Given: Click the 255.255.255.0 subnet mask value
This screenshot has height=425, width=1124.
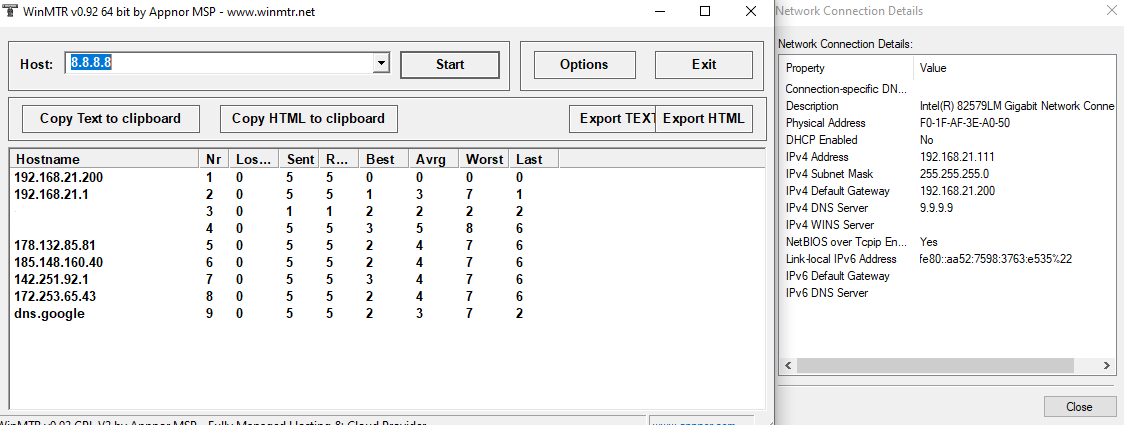Looking at the screenshot, I should pos(955,174).
